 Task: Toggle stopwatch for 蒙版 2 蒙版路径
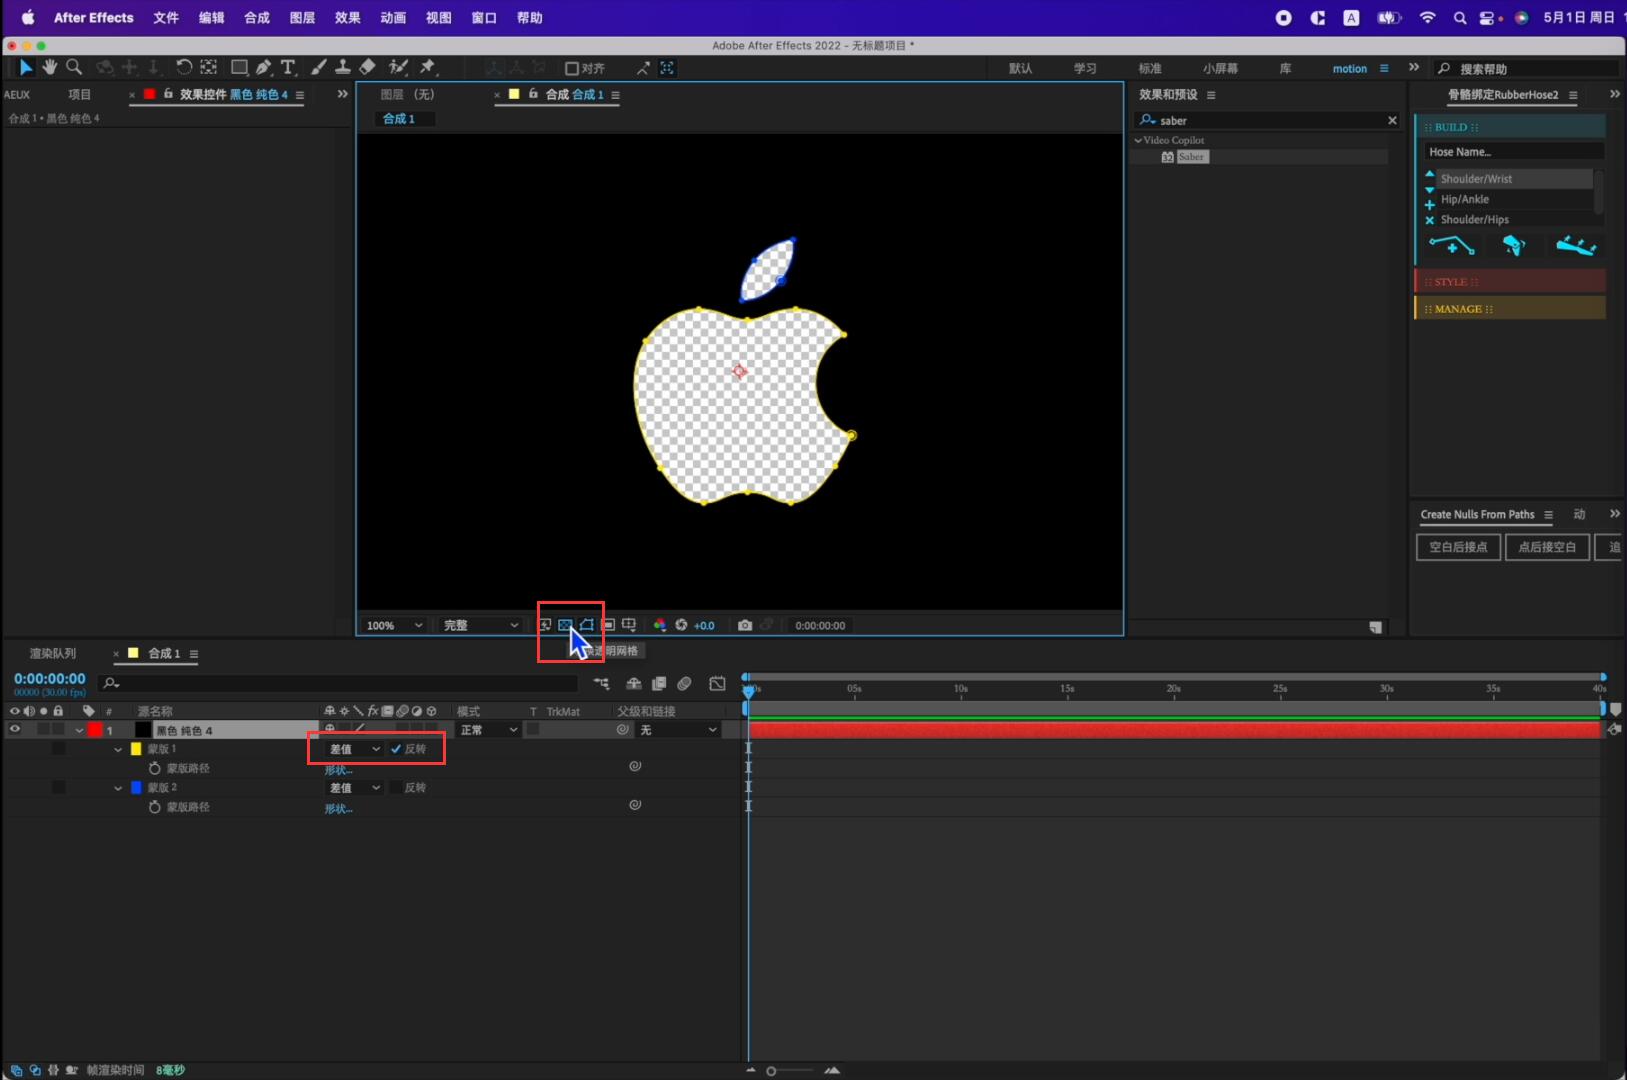coord(155,807)
